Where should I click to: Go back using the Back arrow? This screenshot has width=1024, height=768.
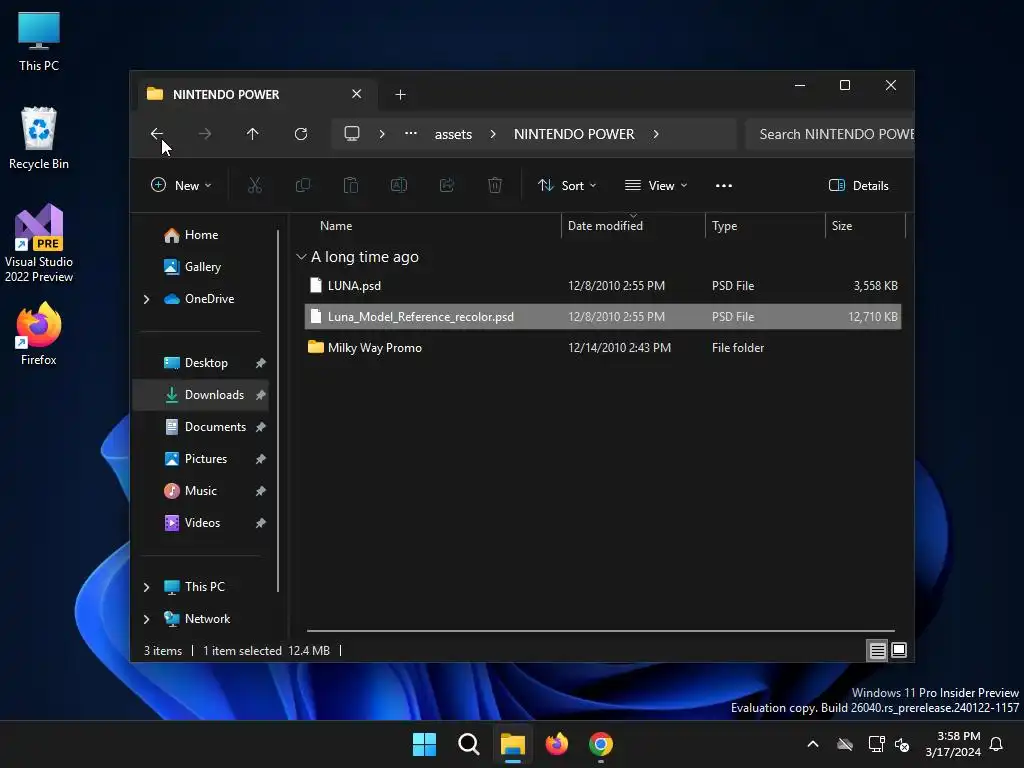(x=157, y=134)
